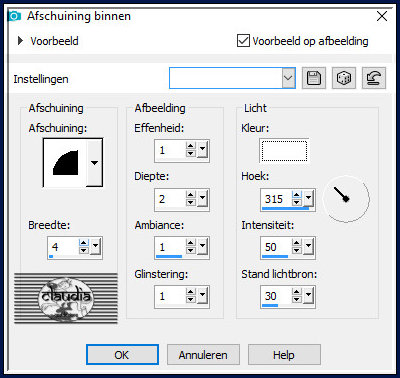Toggle the Voorbeeld op afbeelding checkbox

pyautogui.click(x=243, y=41)
